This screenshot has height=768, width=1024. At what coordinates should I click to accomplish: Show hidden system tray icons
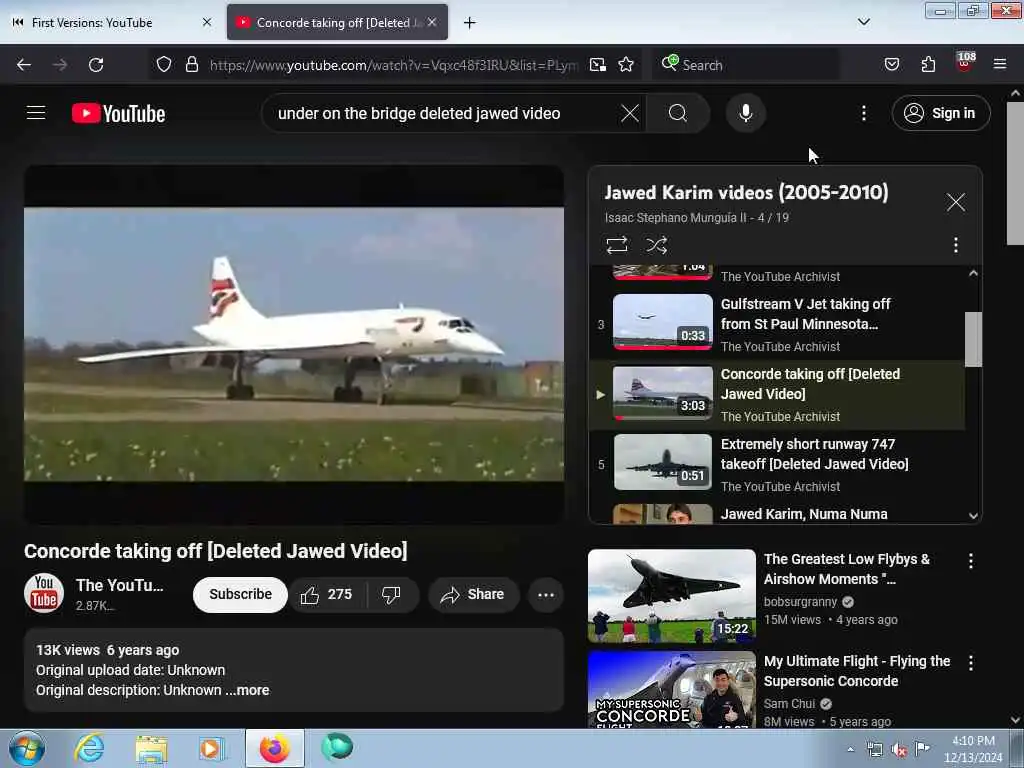[850, 749]
